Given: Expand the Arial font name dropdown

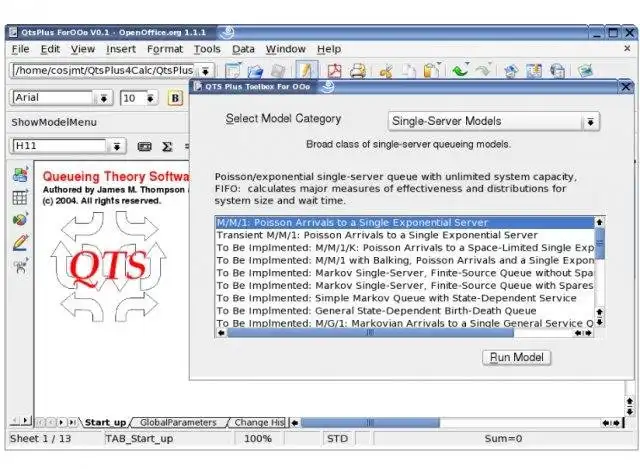Looking at the screenshot, I should tap(104, 98).
